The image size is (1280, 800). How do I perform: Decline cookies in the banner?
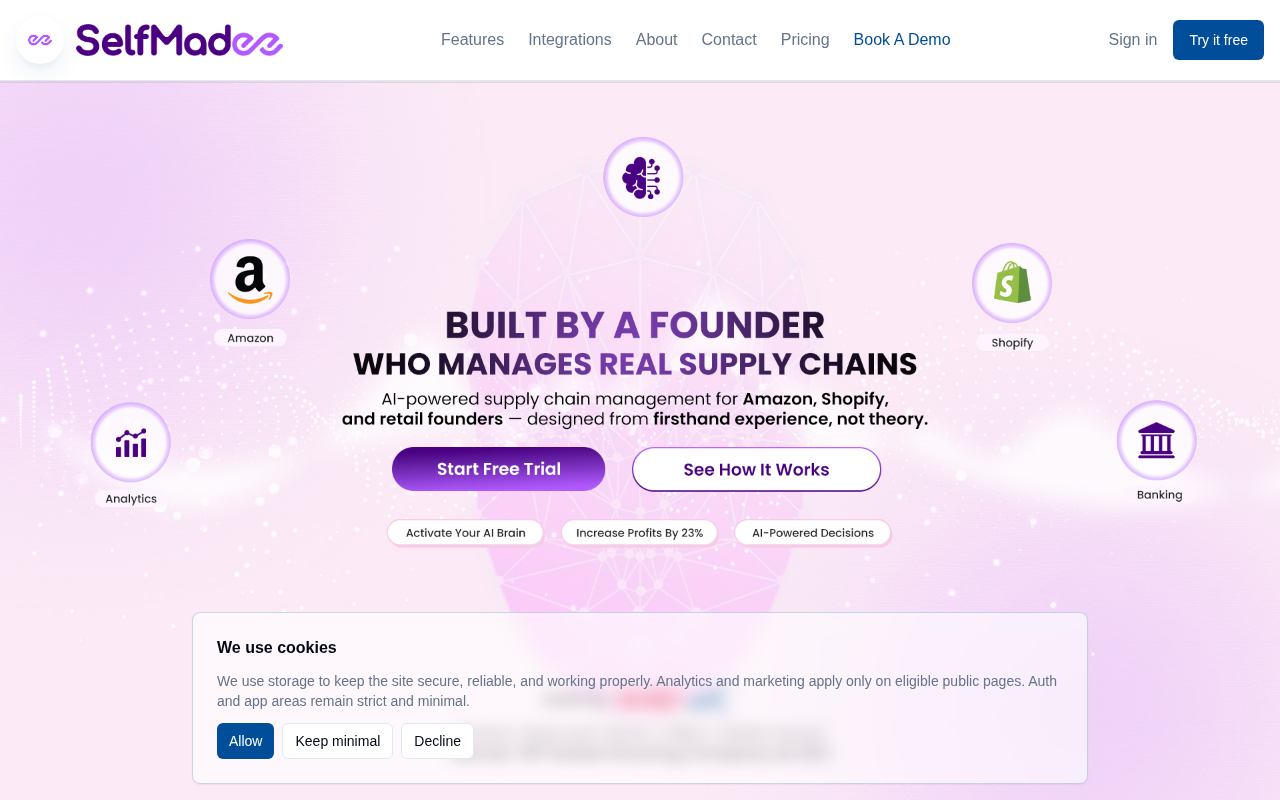tap(437, 741)
